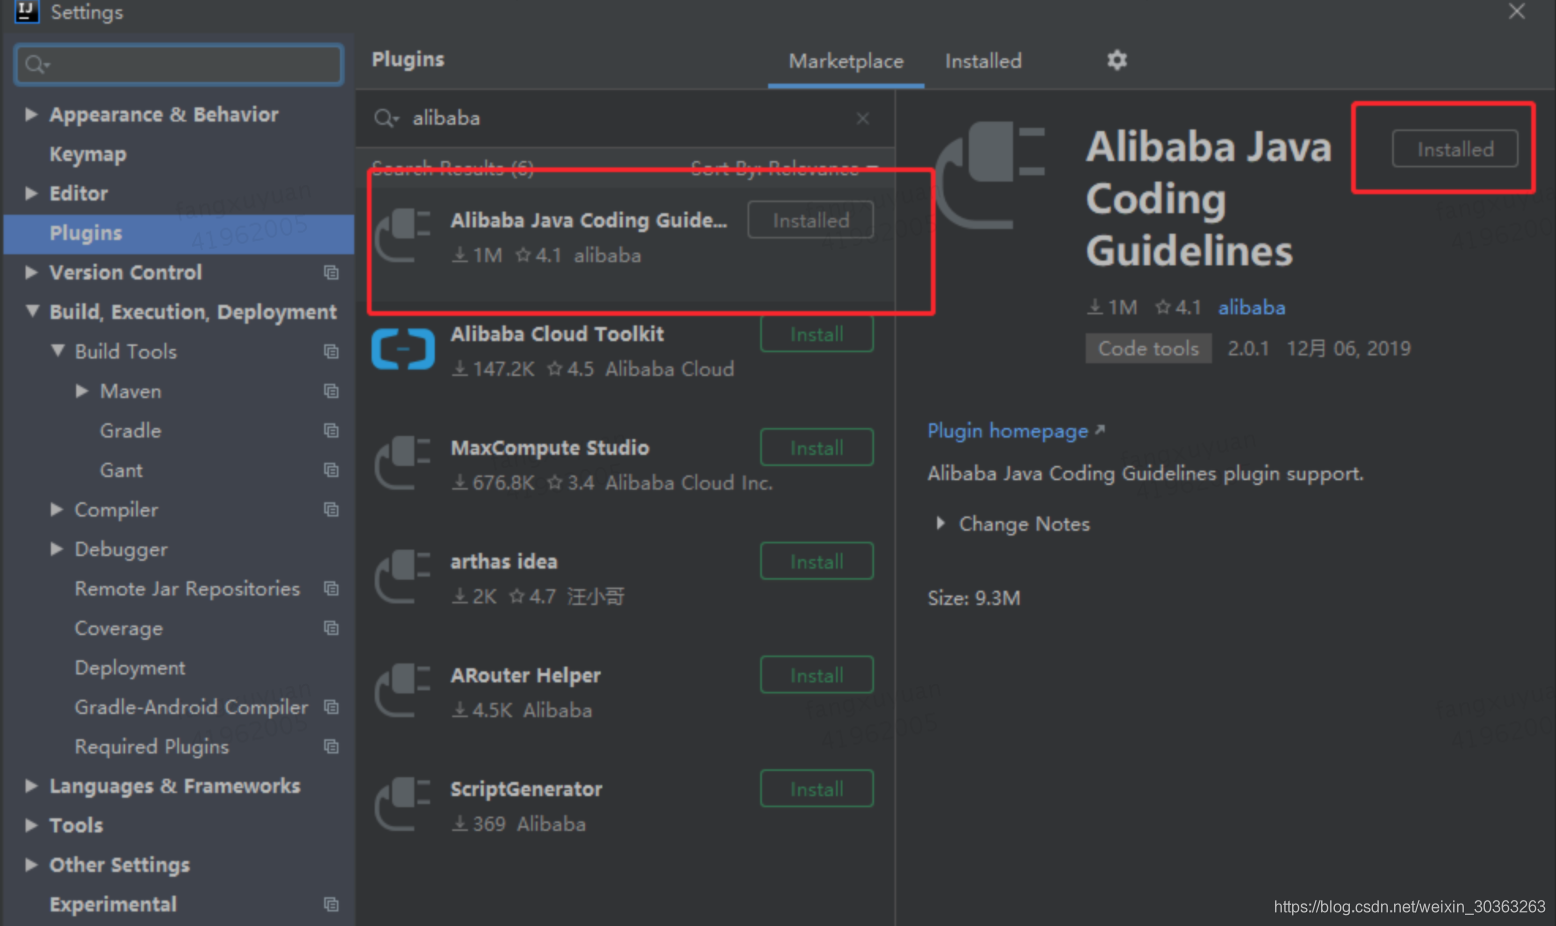Click the project-level icon beside Required Plugins
The image size is (1556, 926).
point(331,746)
